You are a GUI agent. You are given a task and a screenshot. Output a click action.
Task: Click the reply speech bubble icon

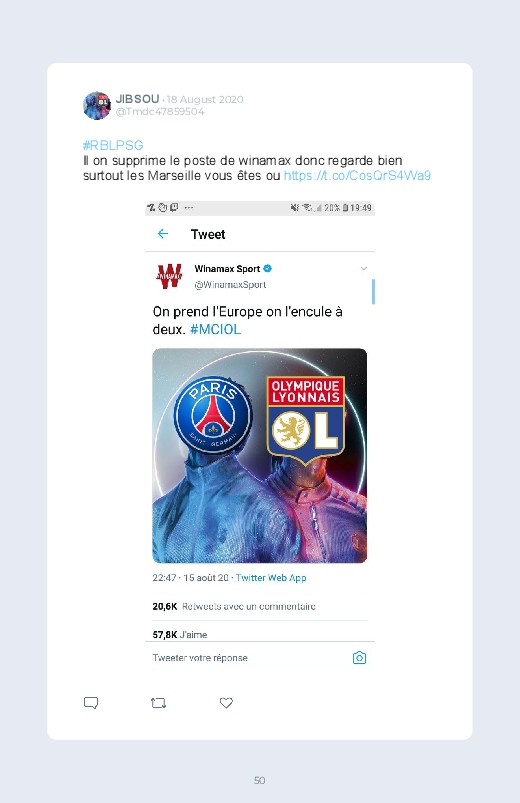(x=91, y=703)
